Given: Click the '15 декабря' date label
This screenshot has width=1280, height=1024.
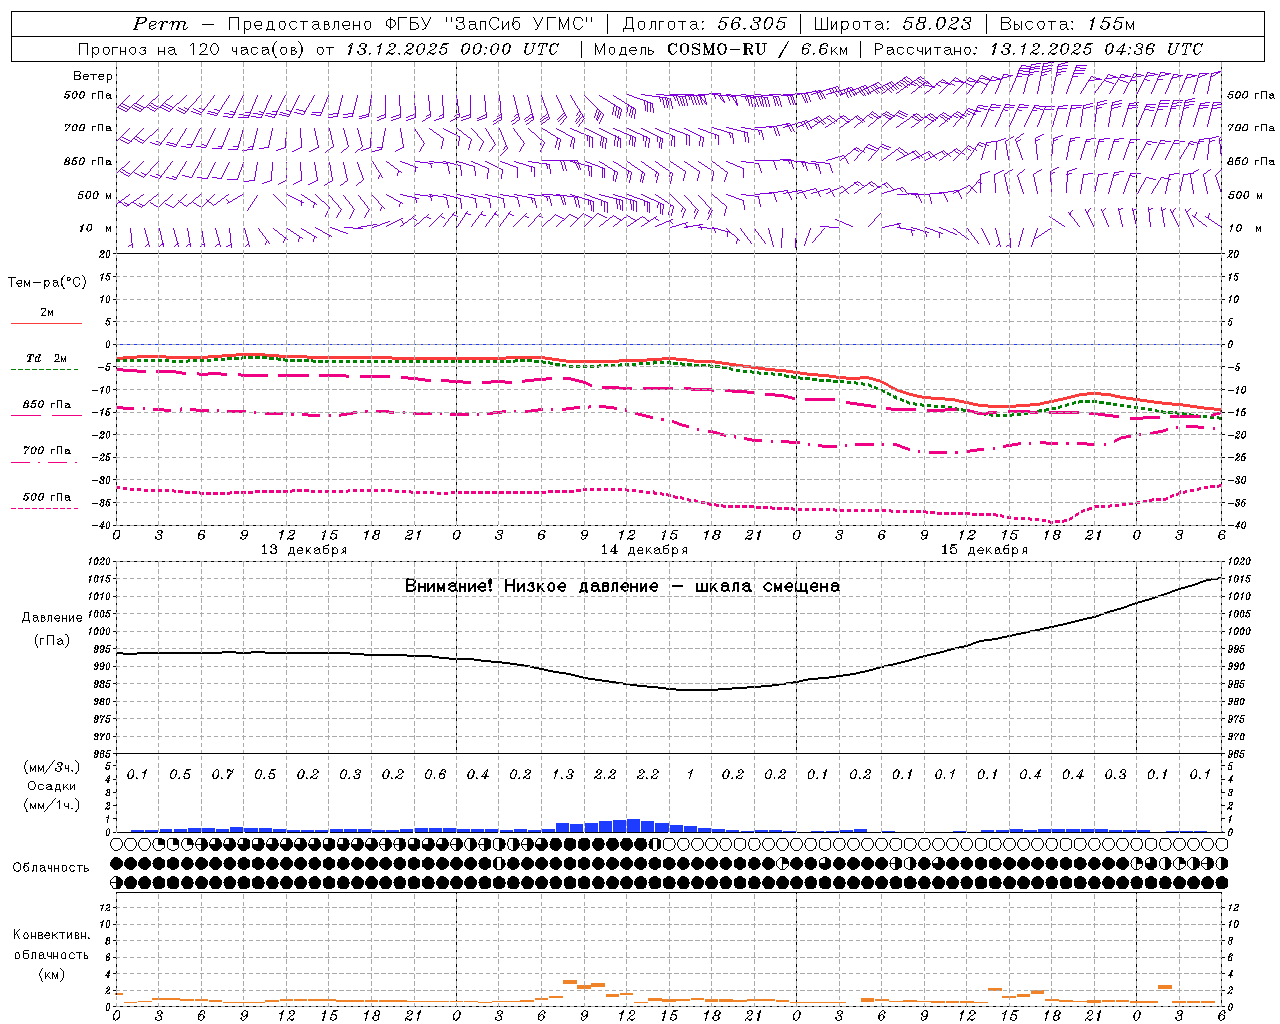Looking at the screenshot, I should click(x=984, y=550).
